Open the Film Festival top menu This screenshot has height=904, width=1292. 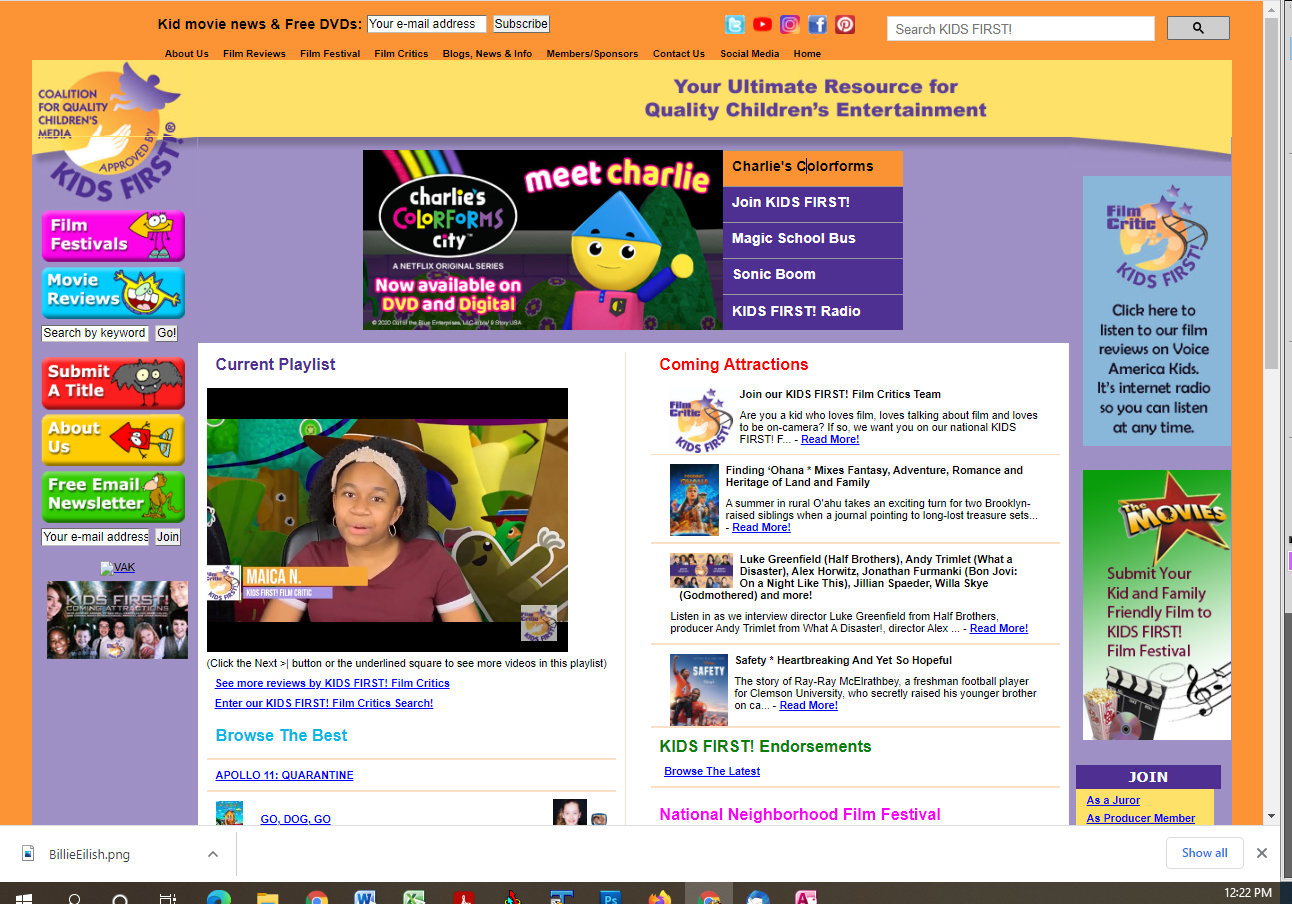(x=330, y=54)
